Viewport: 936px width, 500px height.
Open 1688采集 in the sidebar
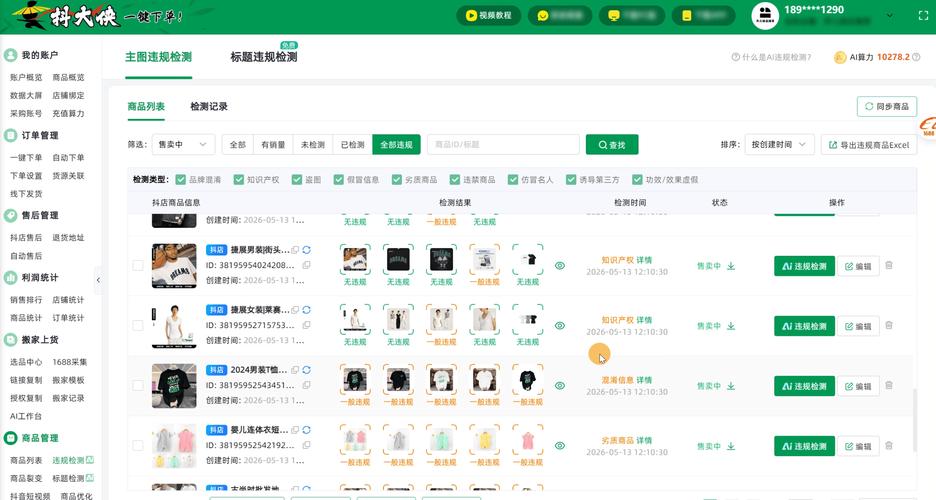point(69,362)
